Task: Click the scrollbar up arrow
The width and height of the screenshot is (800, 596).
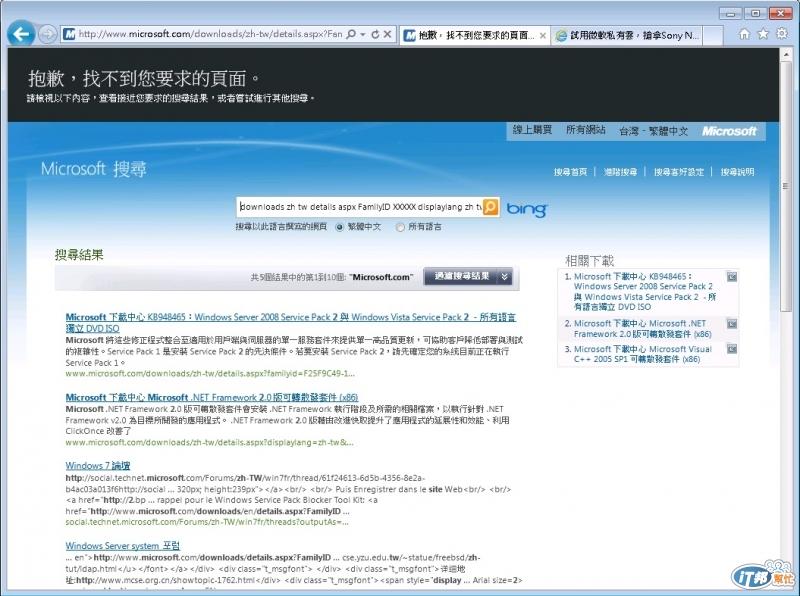Action: (786, 54)
